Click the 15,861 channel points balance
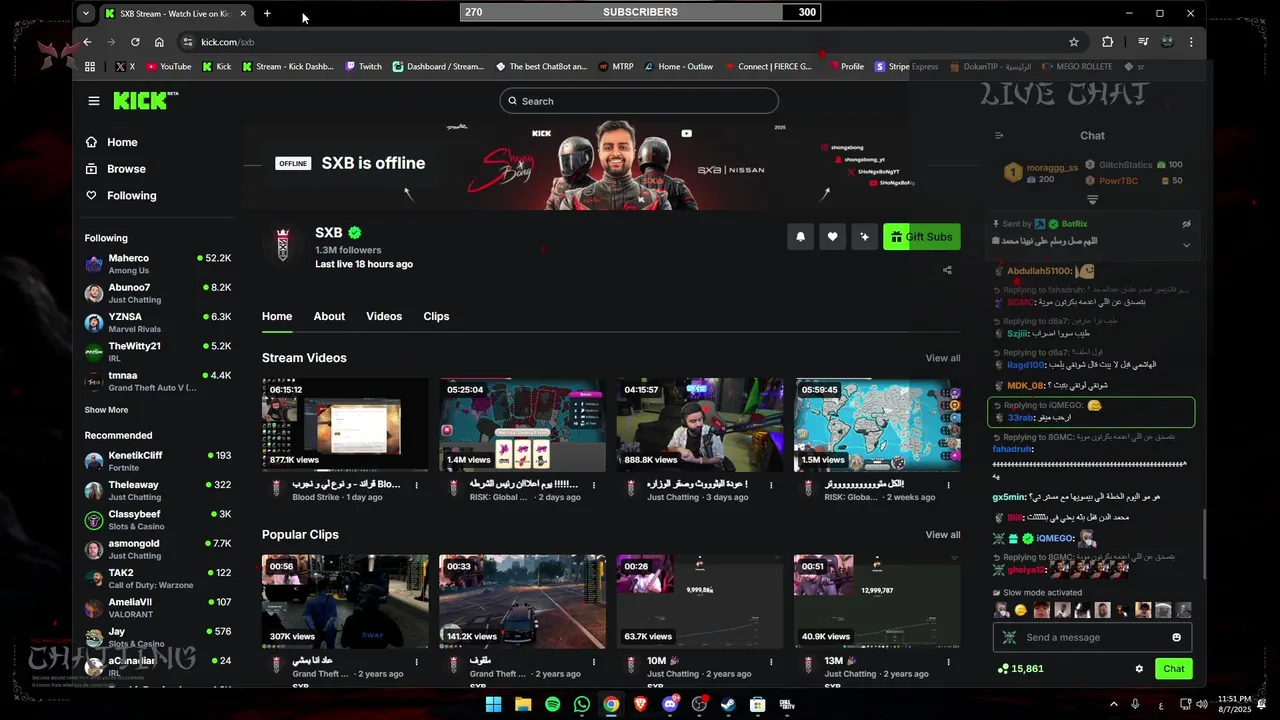 [x=1020, y=669]
